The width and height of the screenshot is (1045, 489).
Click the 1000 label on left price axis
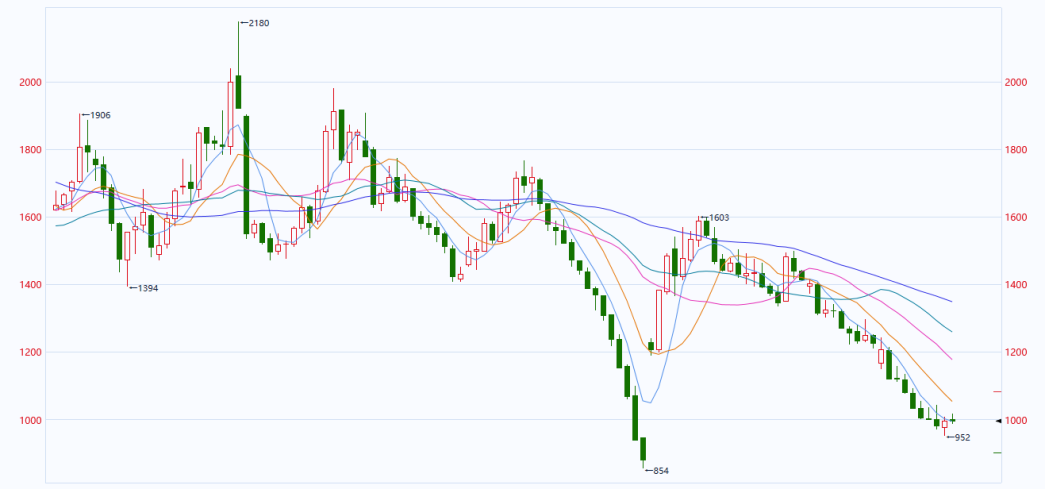click(x=31, y=420)
